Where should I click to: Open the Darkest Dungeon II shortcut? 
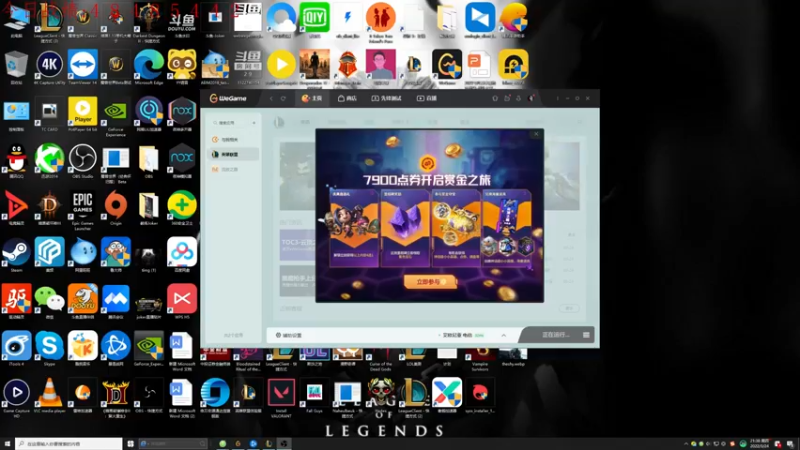[148, 23]
